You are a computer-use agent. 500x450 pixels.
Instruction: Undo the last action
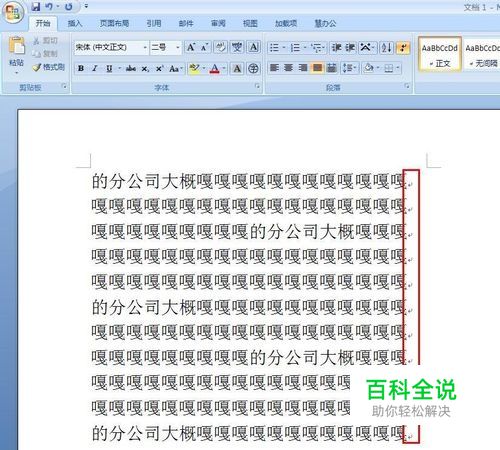(x=49, y=6)
